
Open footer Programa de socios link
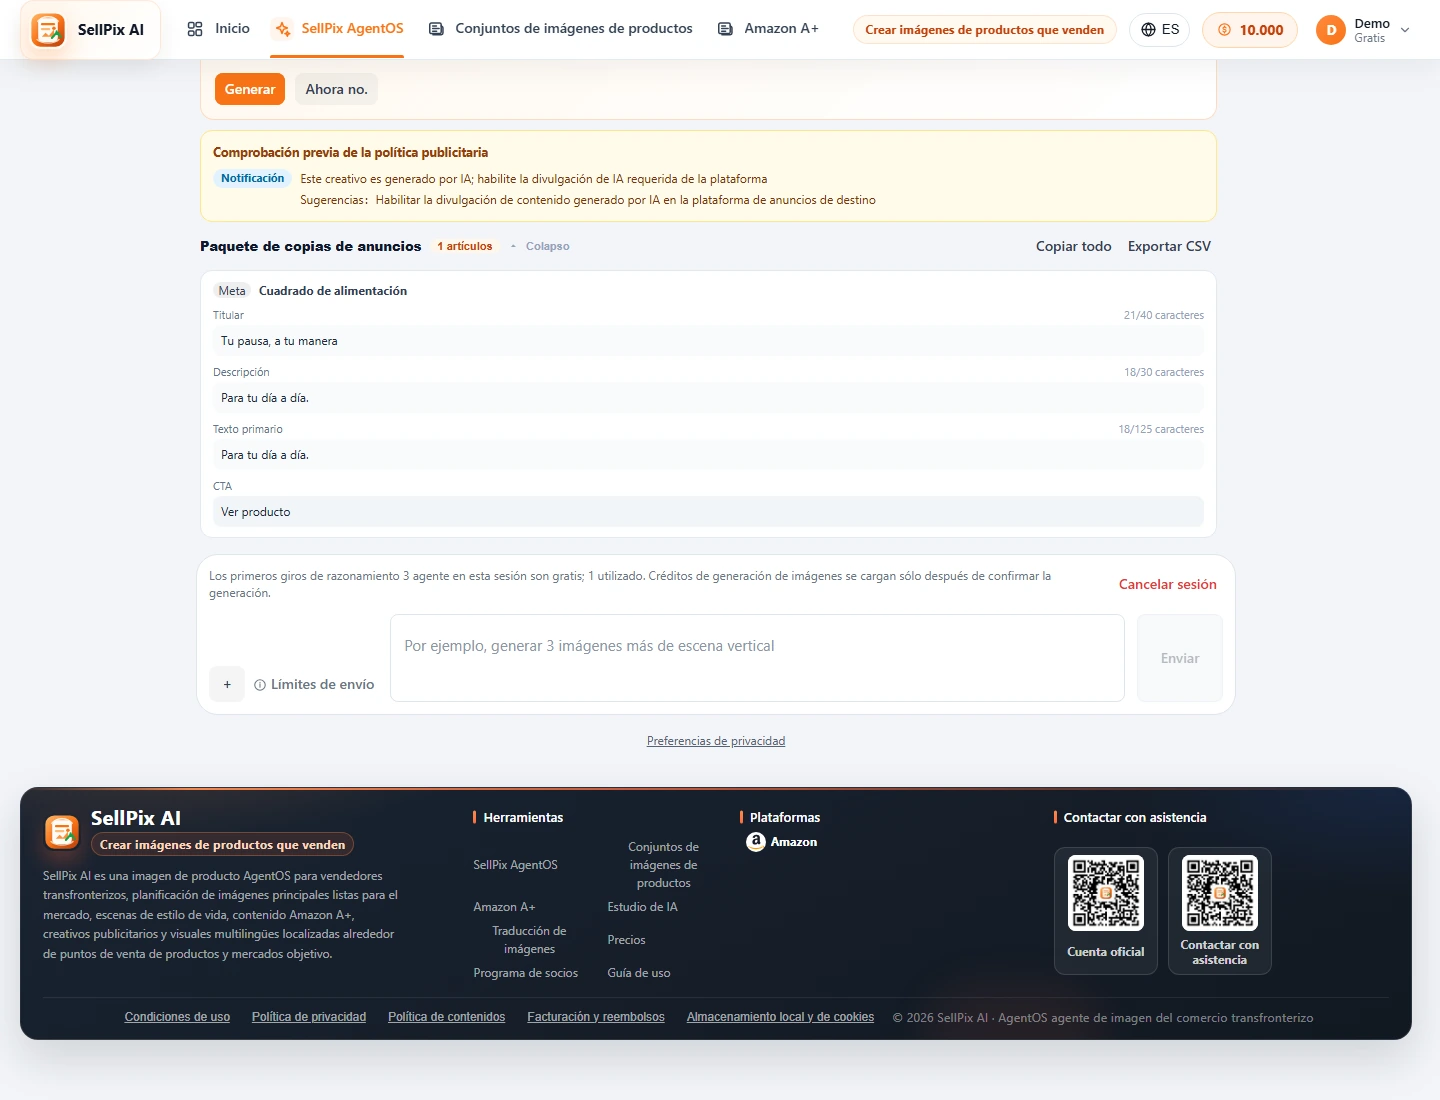[525, 973]
